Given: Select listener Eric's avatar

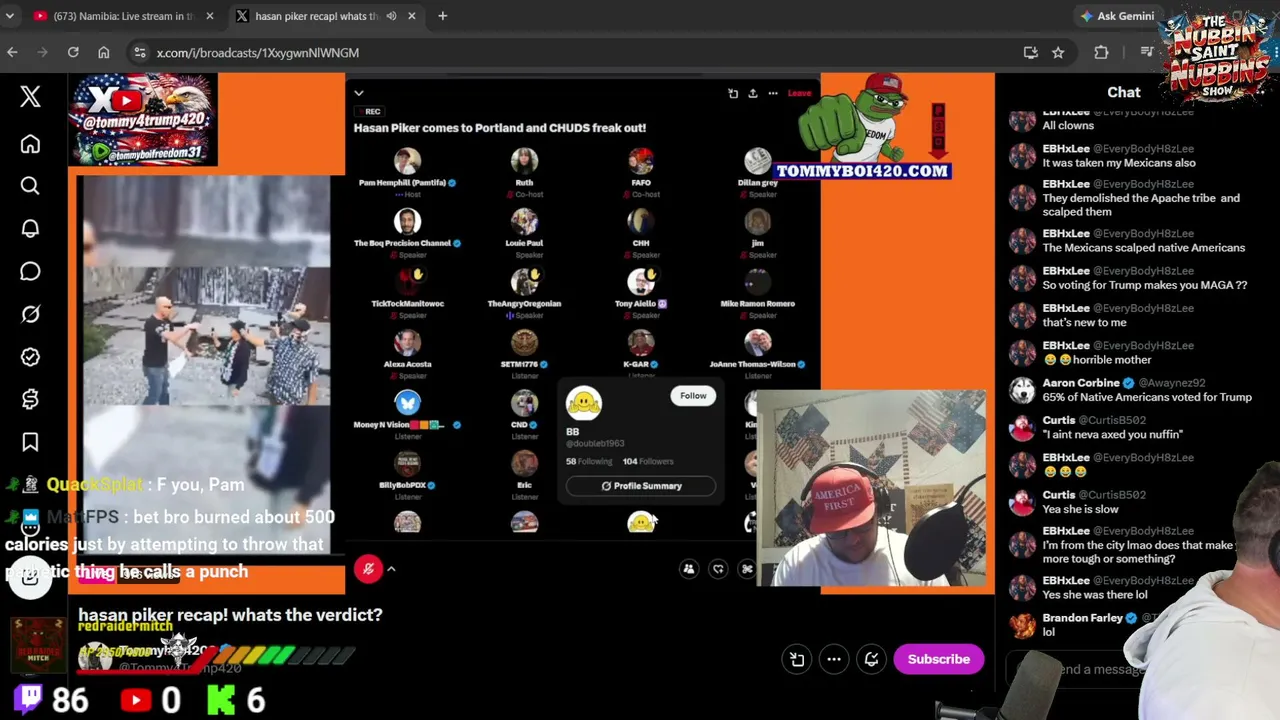Looking at the screenshot, I should pyautogui.click(x=524, y=463).
